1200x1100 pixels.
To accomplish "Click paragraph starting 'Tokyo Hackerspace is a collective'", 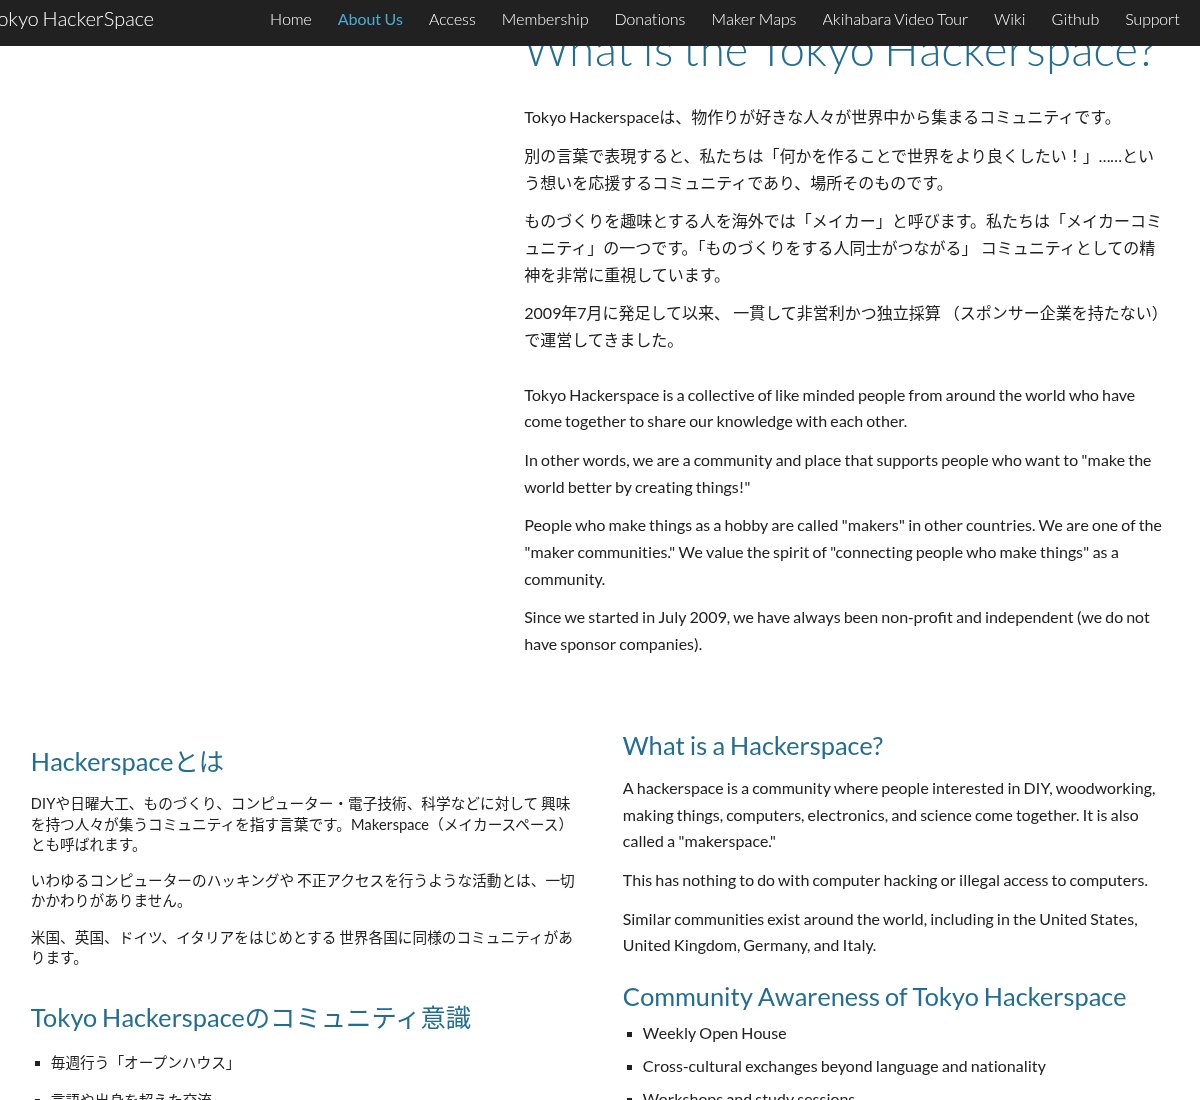I will pyautogui.click(x=830, y=408).
